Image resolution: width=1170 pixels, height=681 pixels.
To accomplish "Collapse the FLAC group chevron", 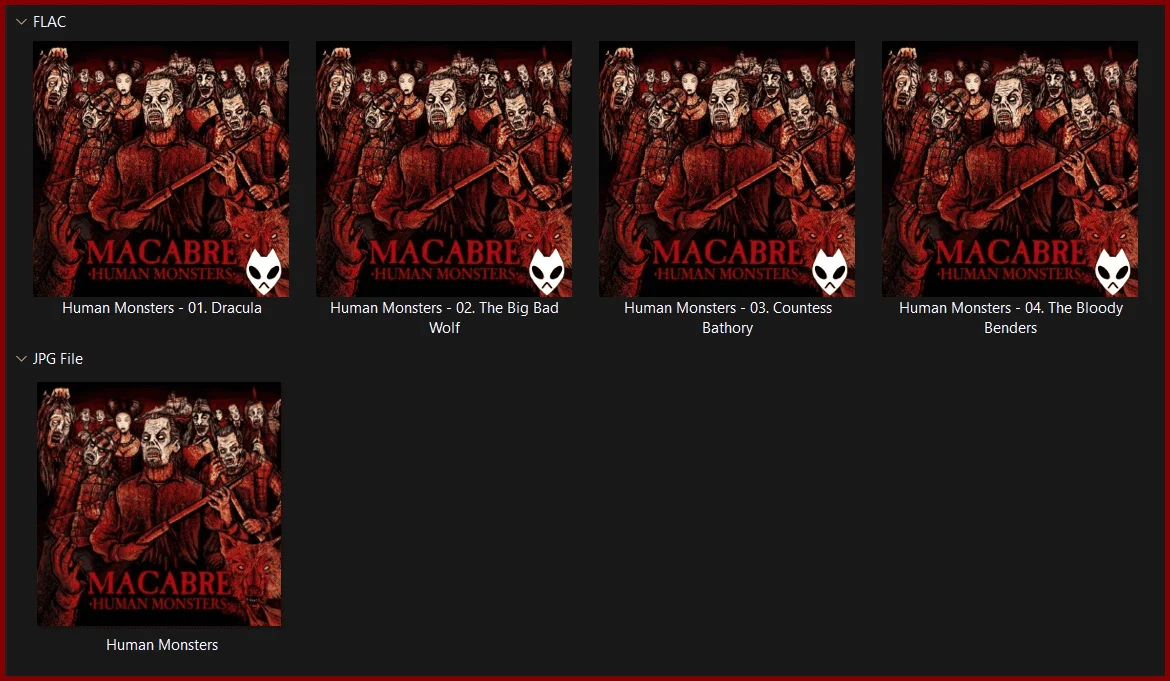I will [21, 22].
